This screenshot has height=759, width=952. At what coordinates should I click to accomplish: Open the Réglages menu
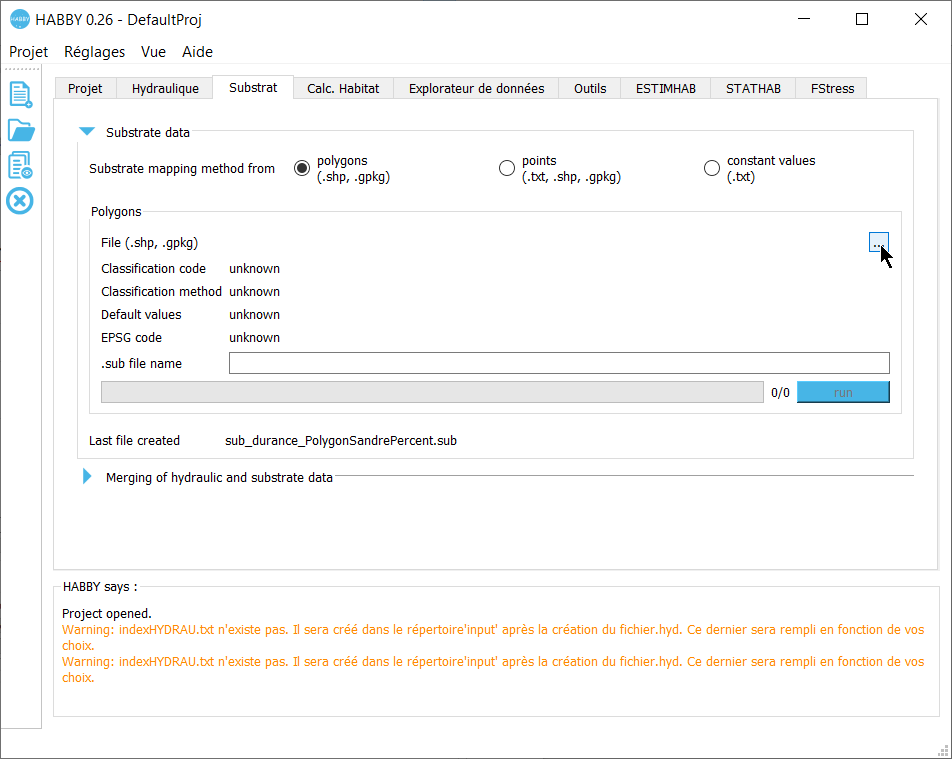pyautogui.click(x=94, y=52)
